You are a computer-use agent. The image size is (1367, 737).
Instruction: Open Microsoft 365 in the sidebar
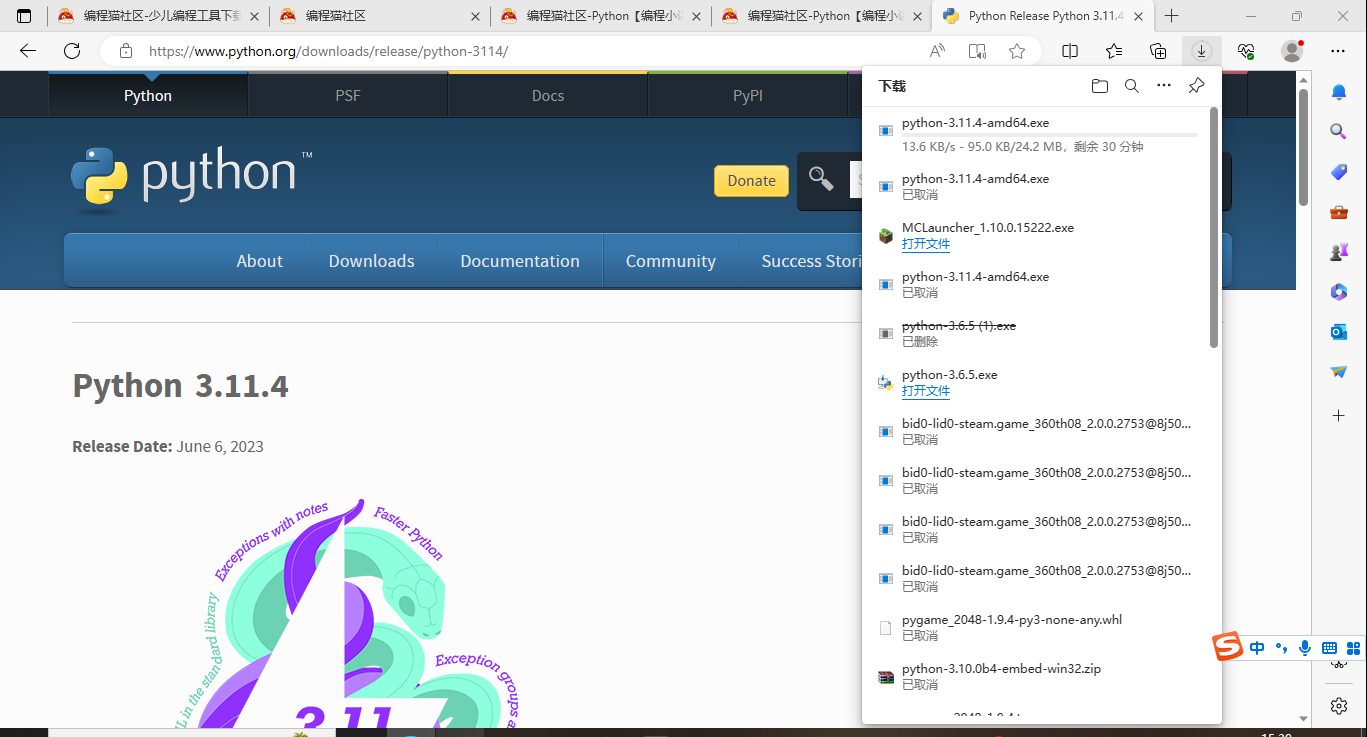point(1339,292)
